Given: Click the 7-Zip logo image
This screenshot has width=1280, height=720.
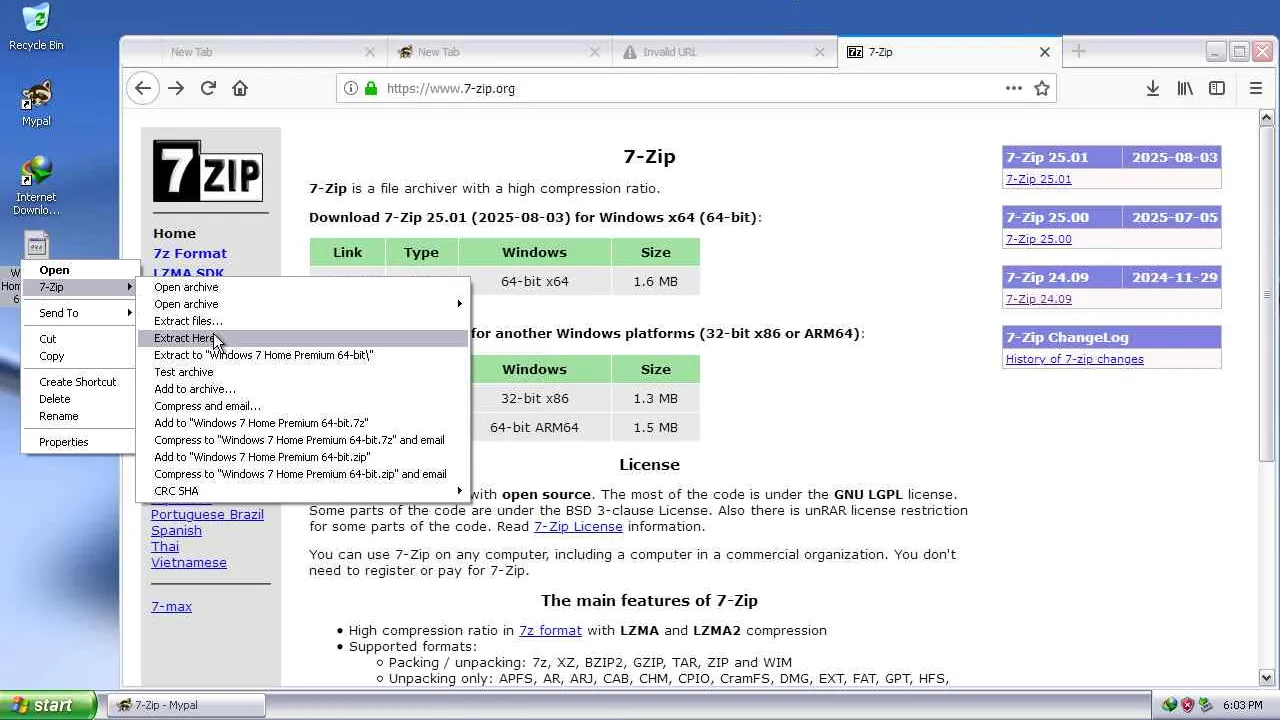Looking at the screenshot, I should tap(208, 171).
